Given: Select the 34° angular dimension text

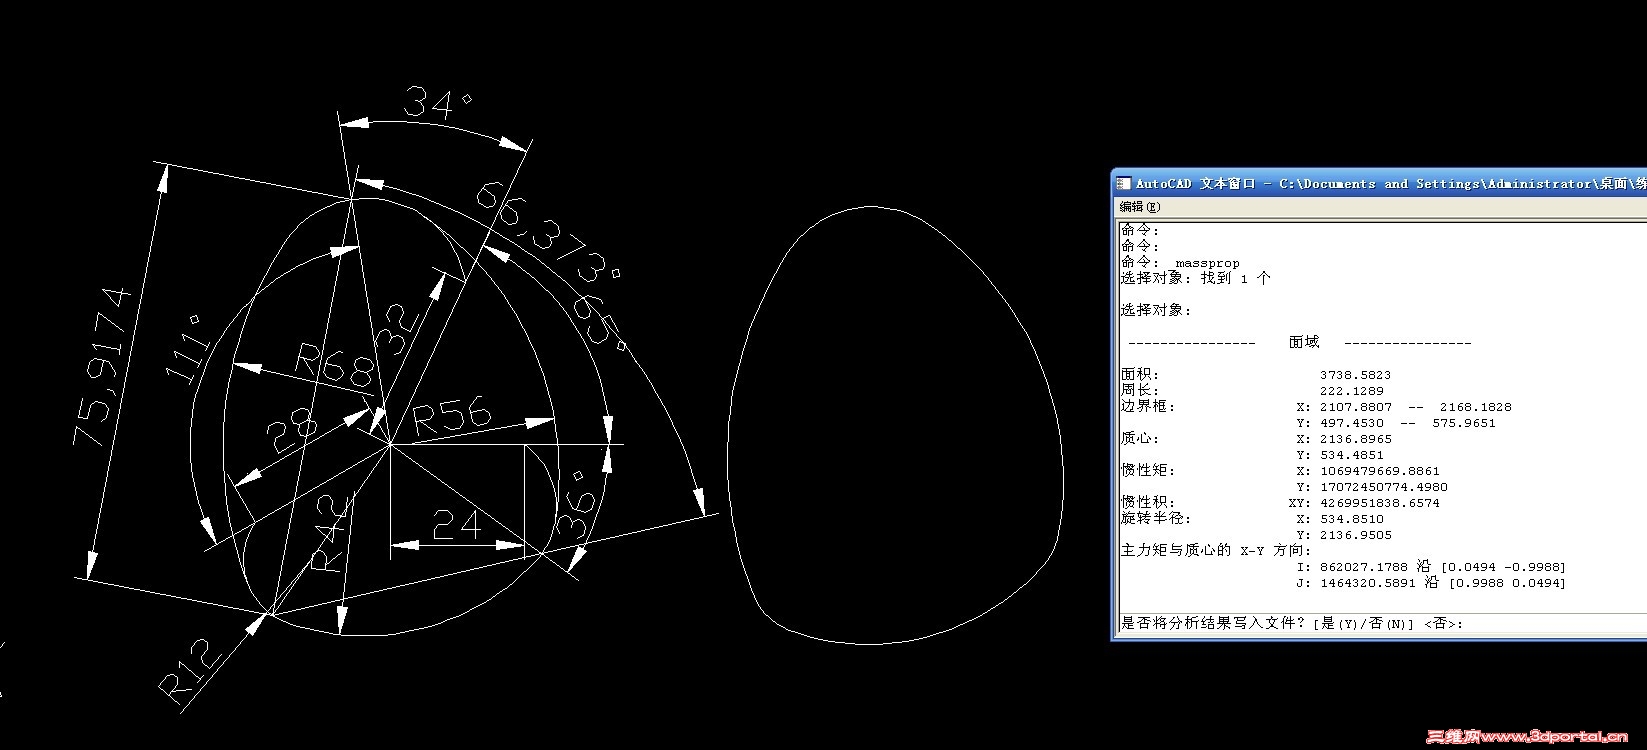Looking at the screenshot, I should click(437, 103).
